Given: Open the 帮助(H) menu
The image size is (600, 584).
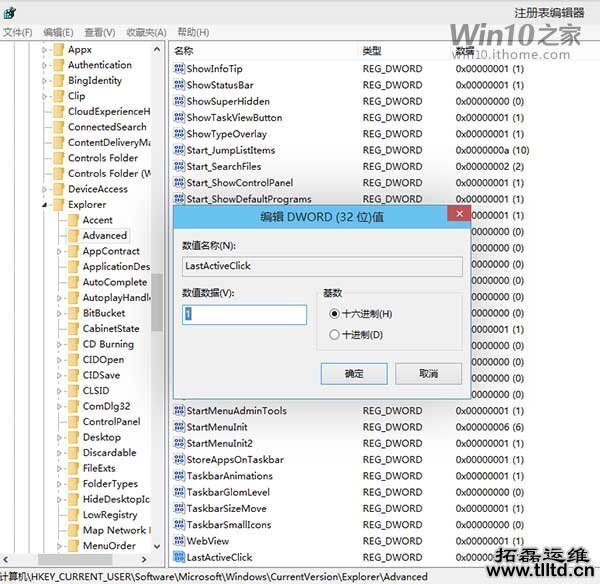Looking at the screenshot, I should [x=193, y=33].
